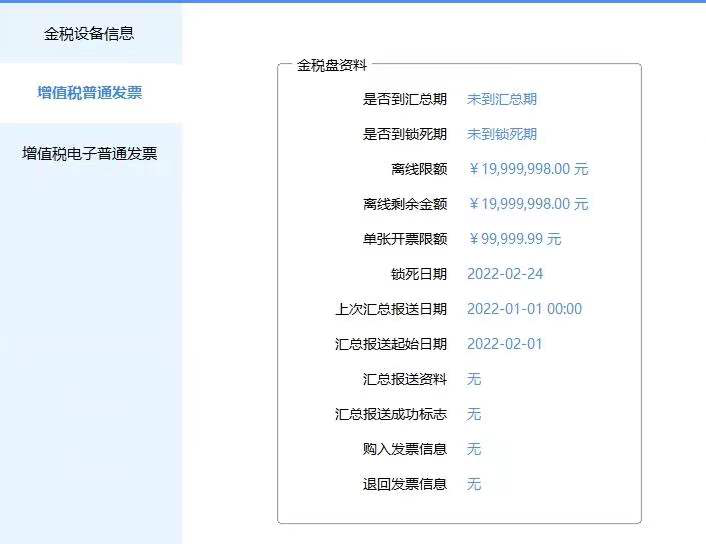Select the 未到汇总期 value
Viewport: 706px width, 544px height.
point(502,99)
